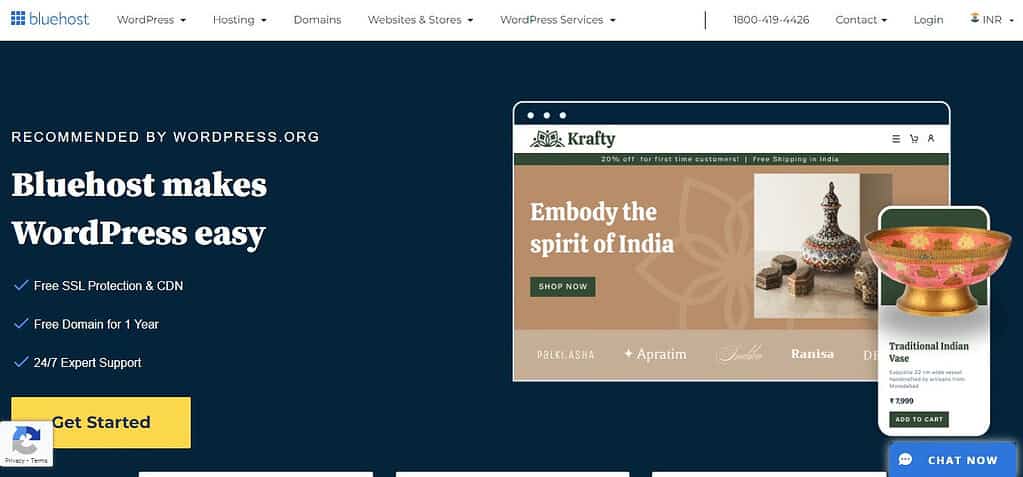The width and height of the screenshot is (1023, 477).
Task: Open the INR currency selector
Action: tap(992, 20)
